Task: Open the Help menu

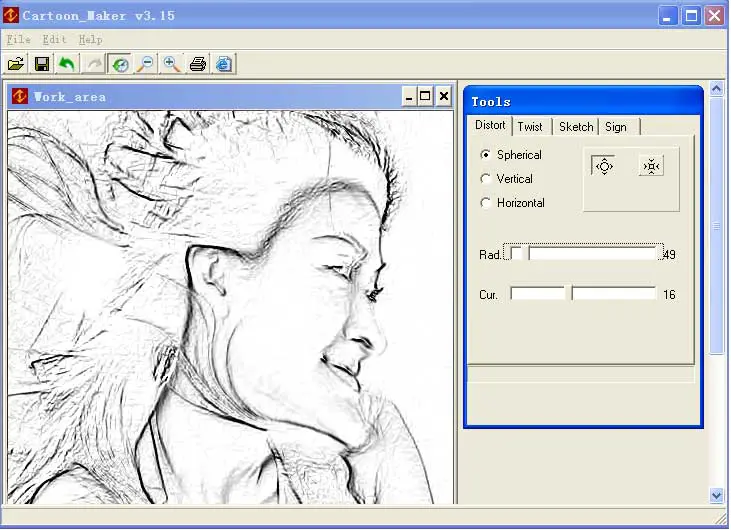Action: pos(90,40)
